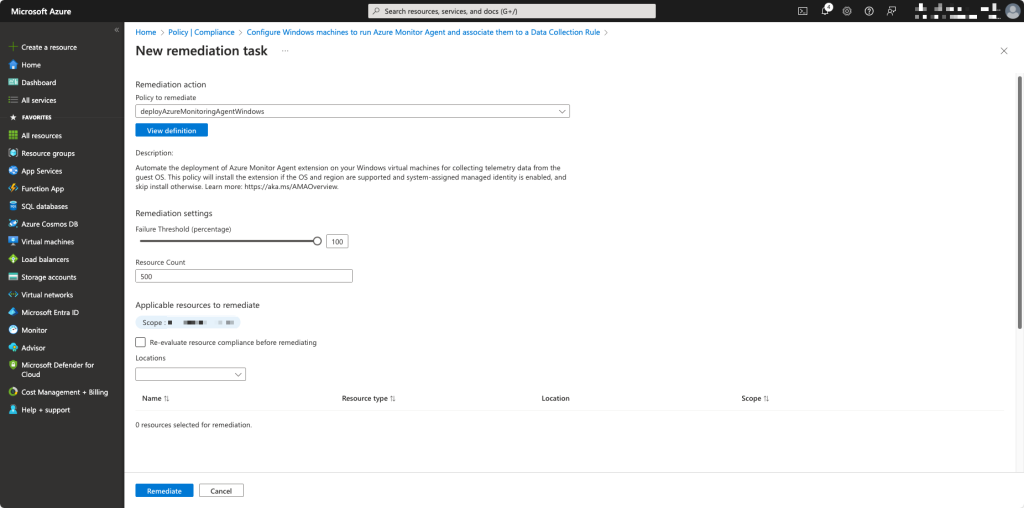
Task: Click the All resources grid icon
Action: (x=12, y=135)
